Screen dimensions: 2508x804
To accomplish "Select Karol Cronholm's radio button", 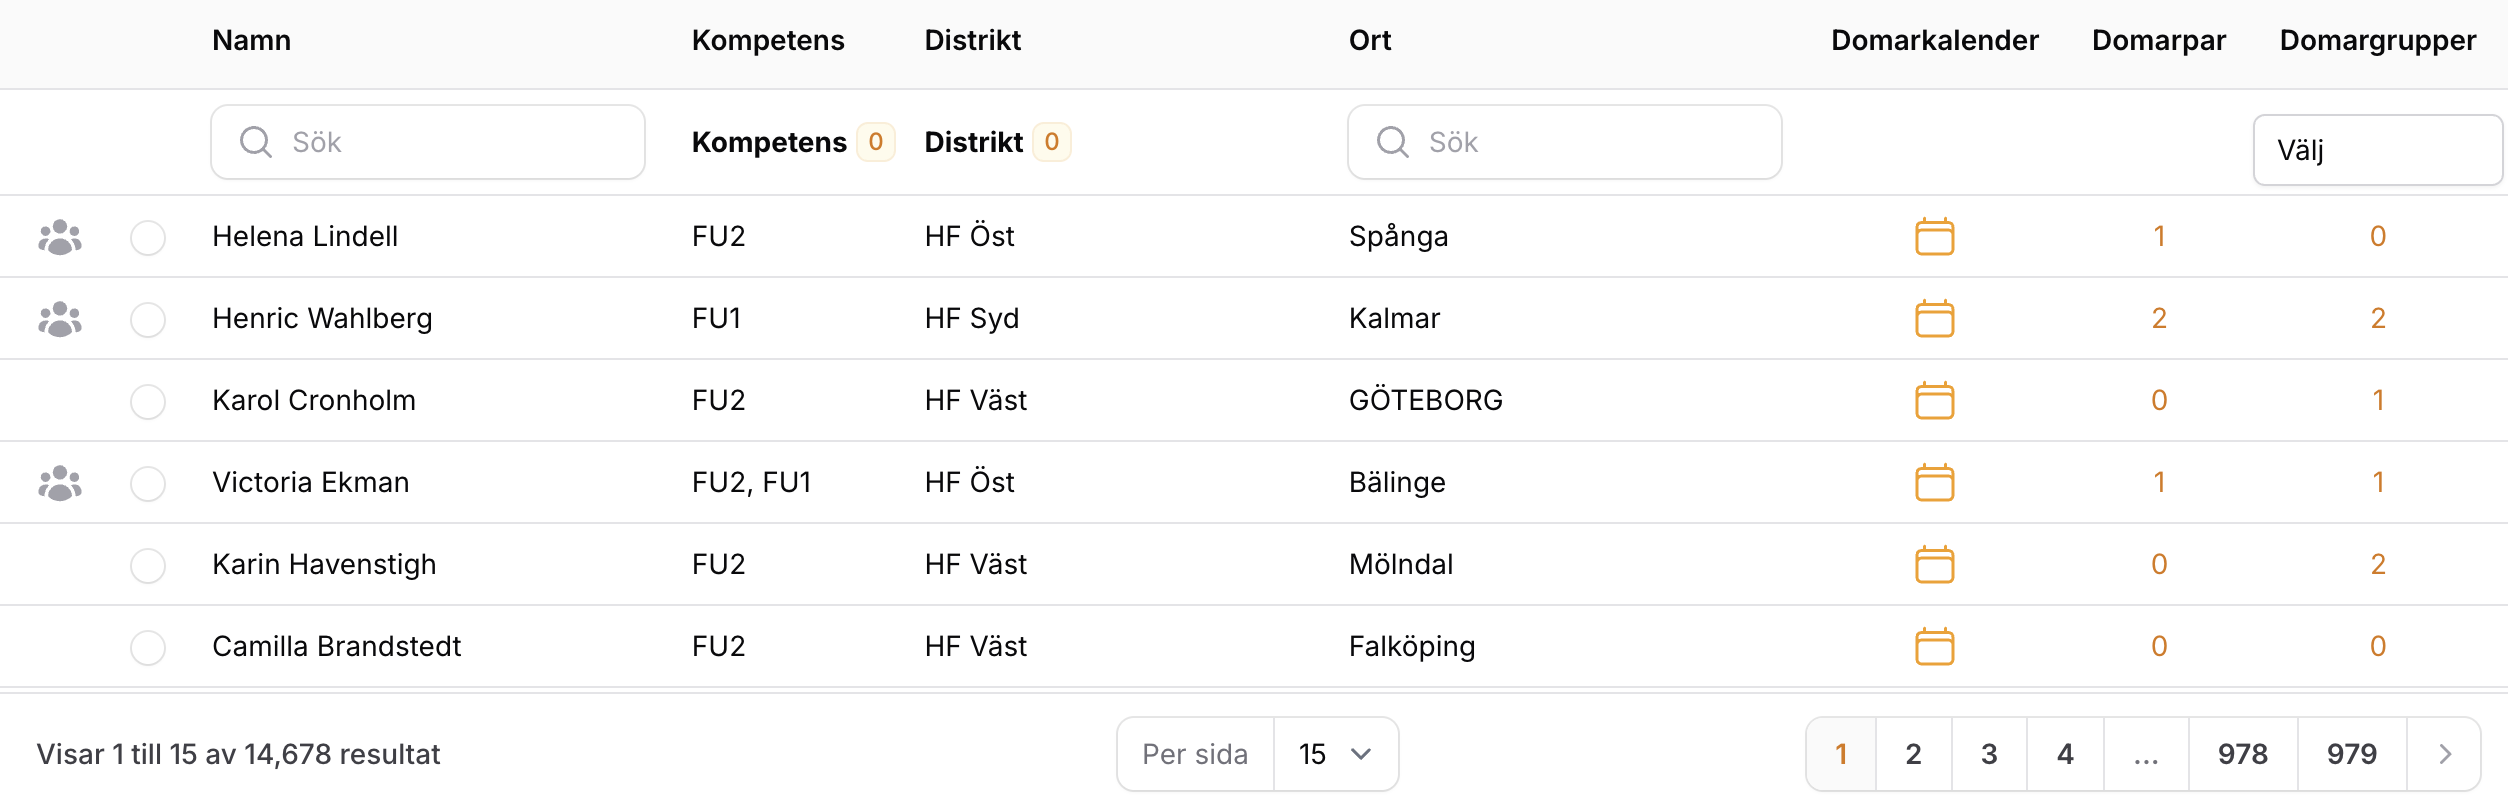I will pos(148,401).
